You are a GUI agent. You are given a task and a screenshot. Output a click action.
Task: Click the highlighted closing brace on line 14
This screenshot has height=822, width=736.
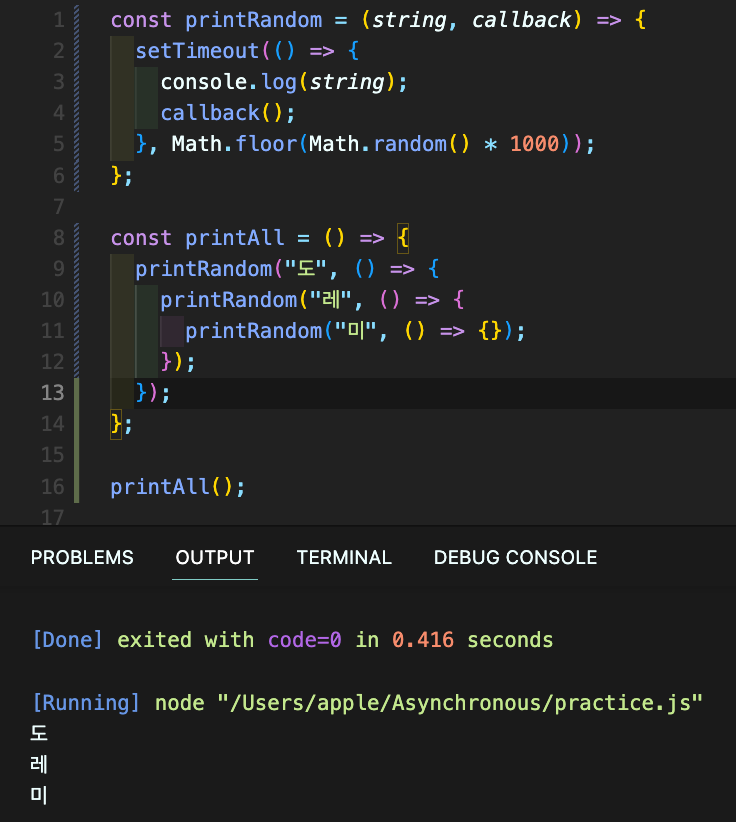(116, 424)
